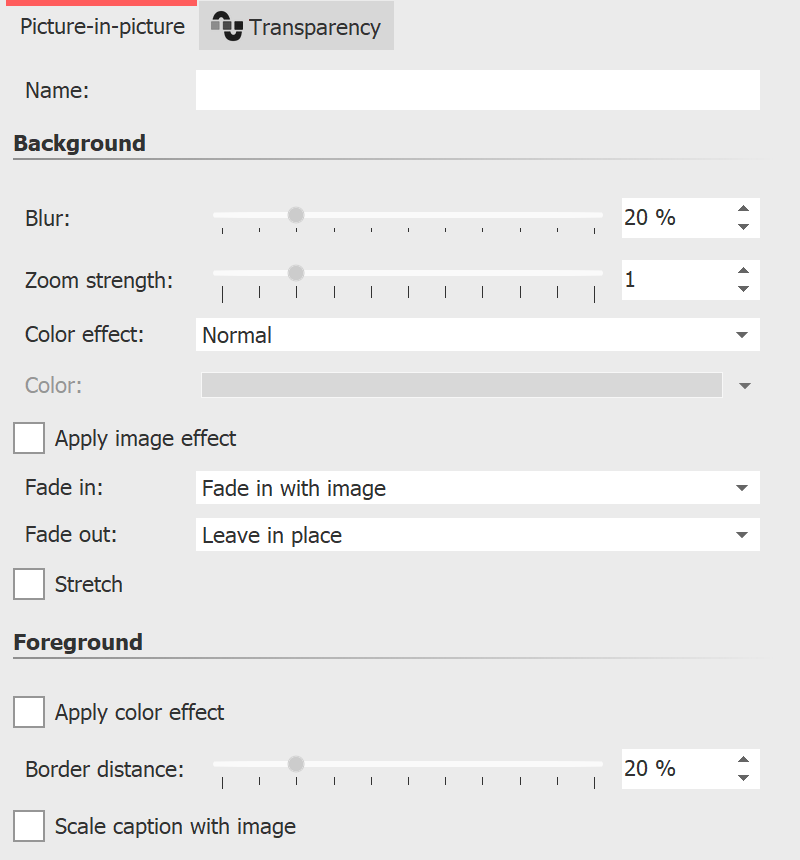Select the Color swatch bar
The height and width of the screenshot is (860, 800).
[x=463, y=385]
